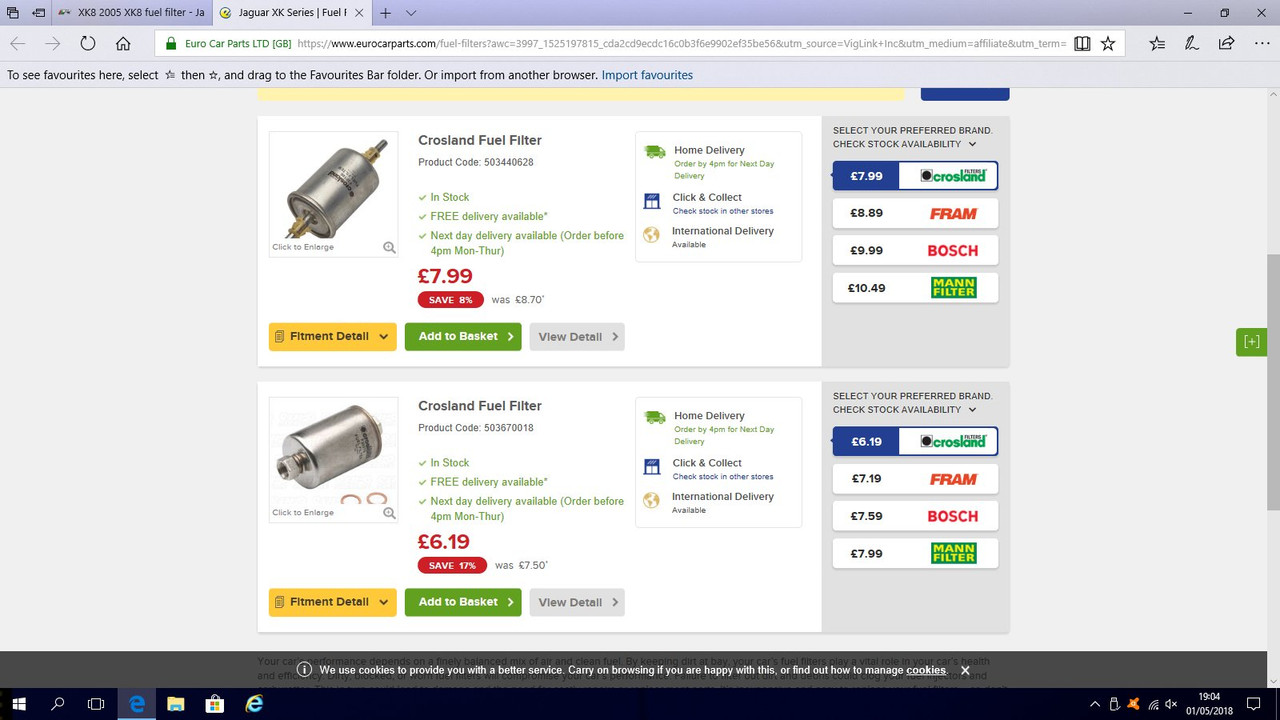Expand the Fitment Detail dropdown for the first filter
This screenshot has height=720, width=1280.
pos(332,336)
